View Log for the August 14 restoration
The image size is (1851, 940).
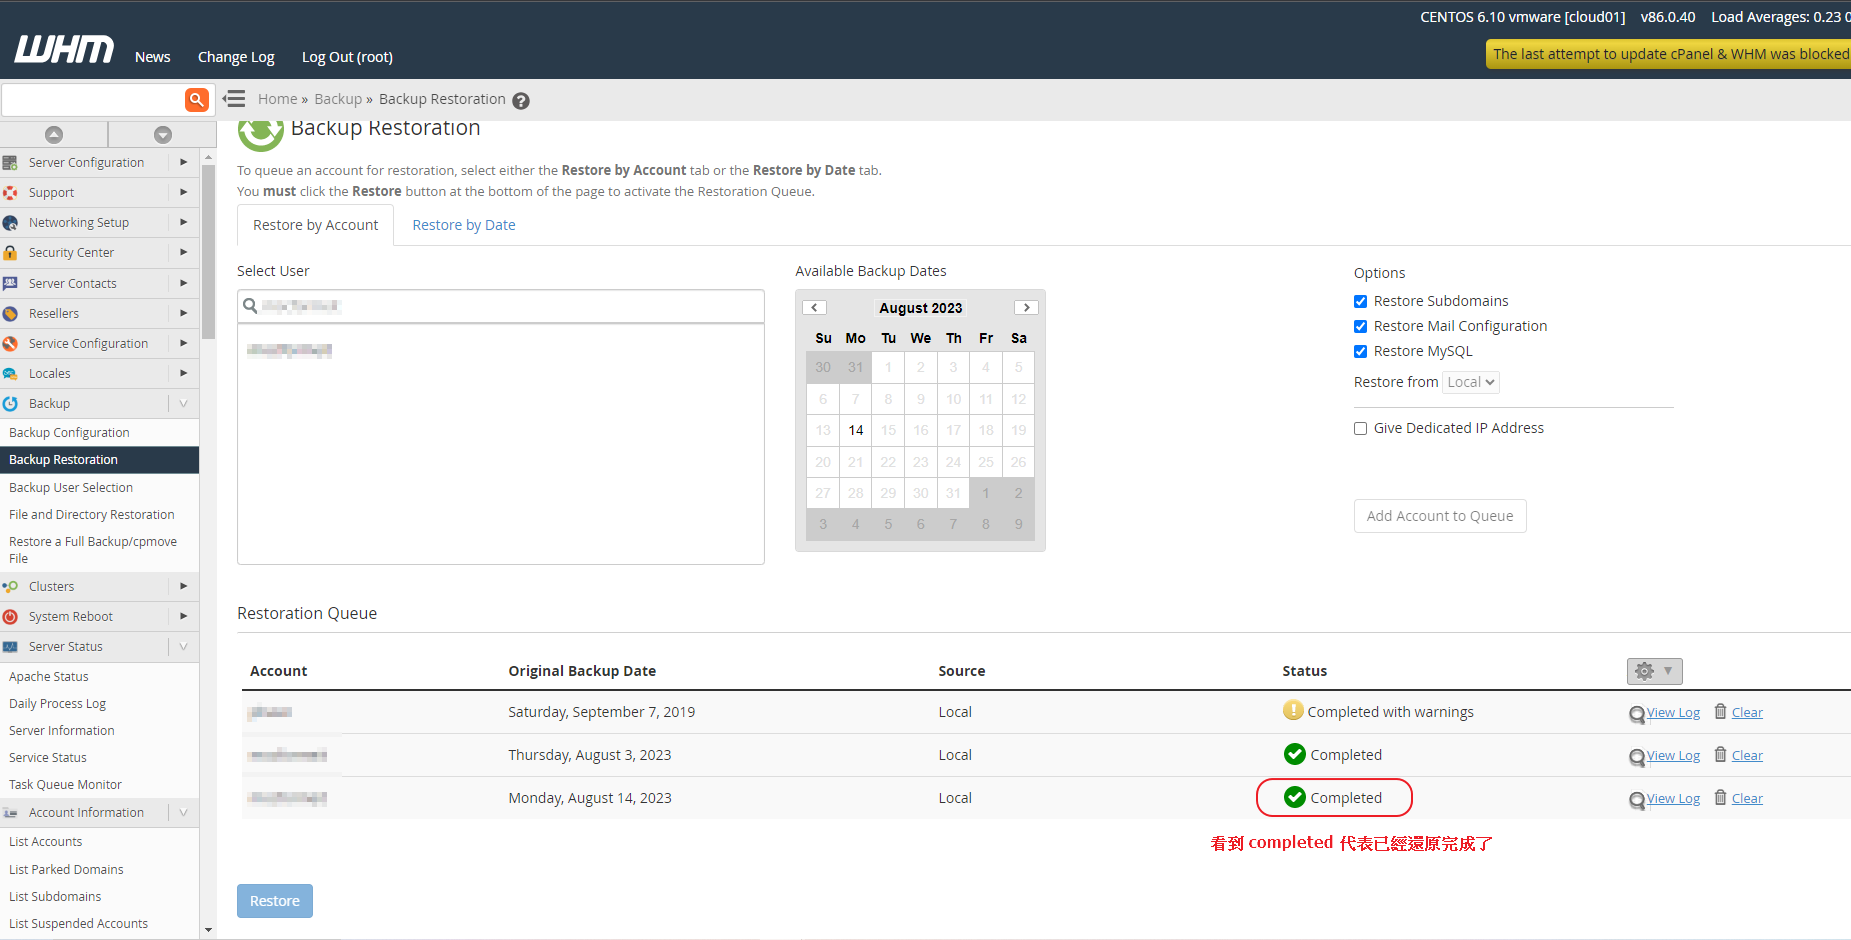1673,799
